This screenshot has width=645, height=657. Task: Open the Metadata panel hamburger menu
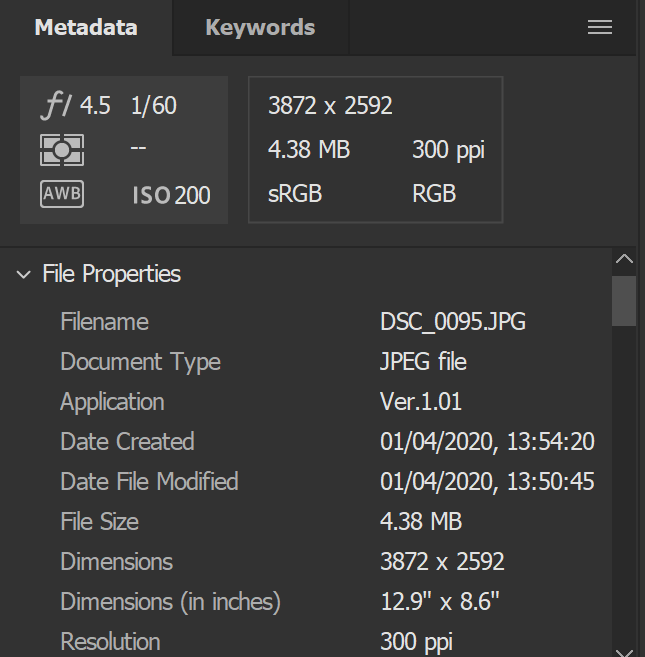tap(599, 28)
